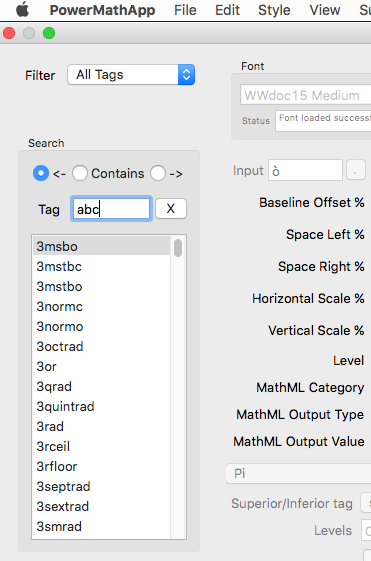This screenshot has height=561, width=371.
Task: Click the Tag search field
Action: 111,209
